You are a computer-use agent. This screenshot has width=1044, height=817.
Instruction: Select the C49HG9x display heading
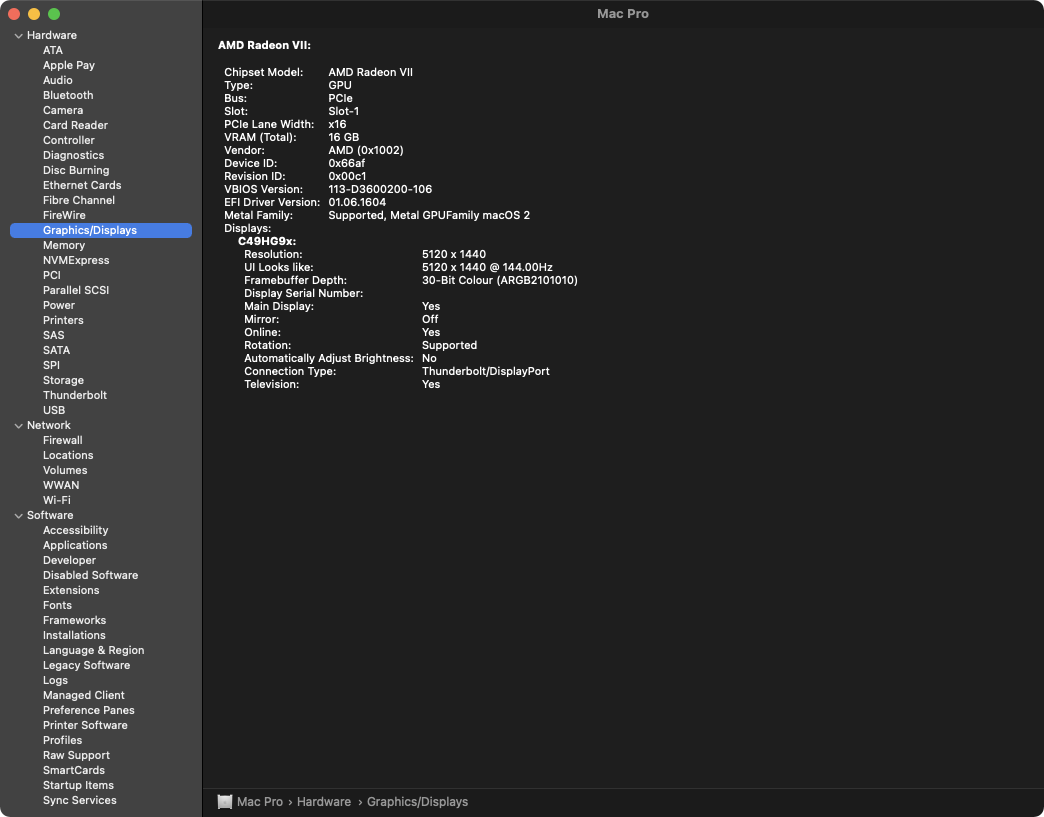pos(267,241)
